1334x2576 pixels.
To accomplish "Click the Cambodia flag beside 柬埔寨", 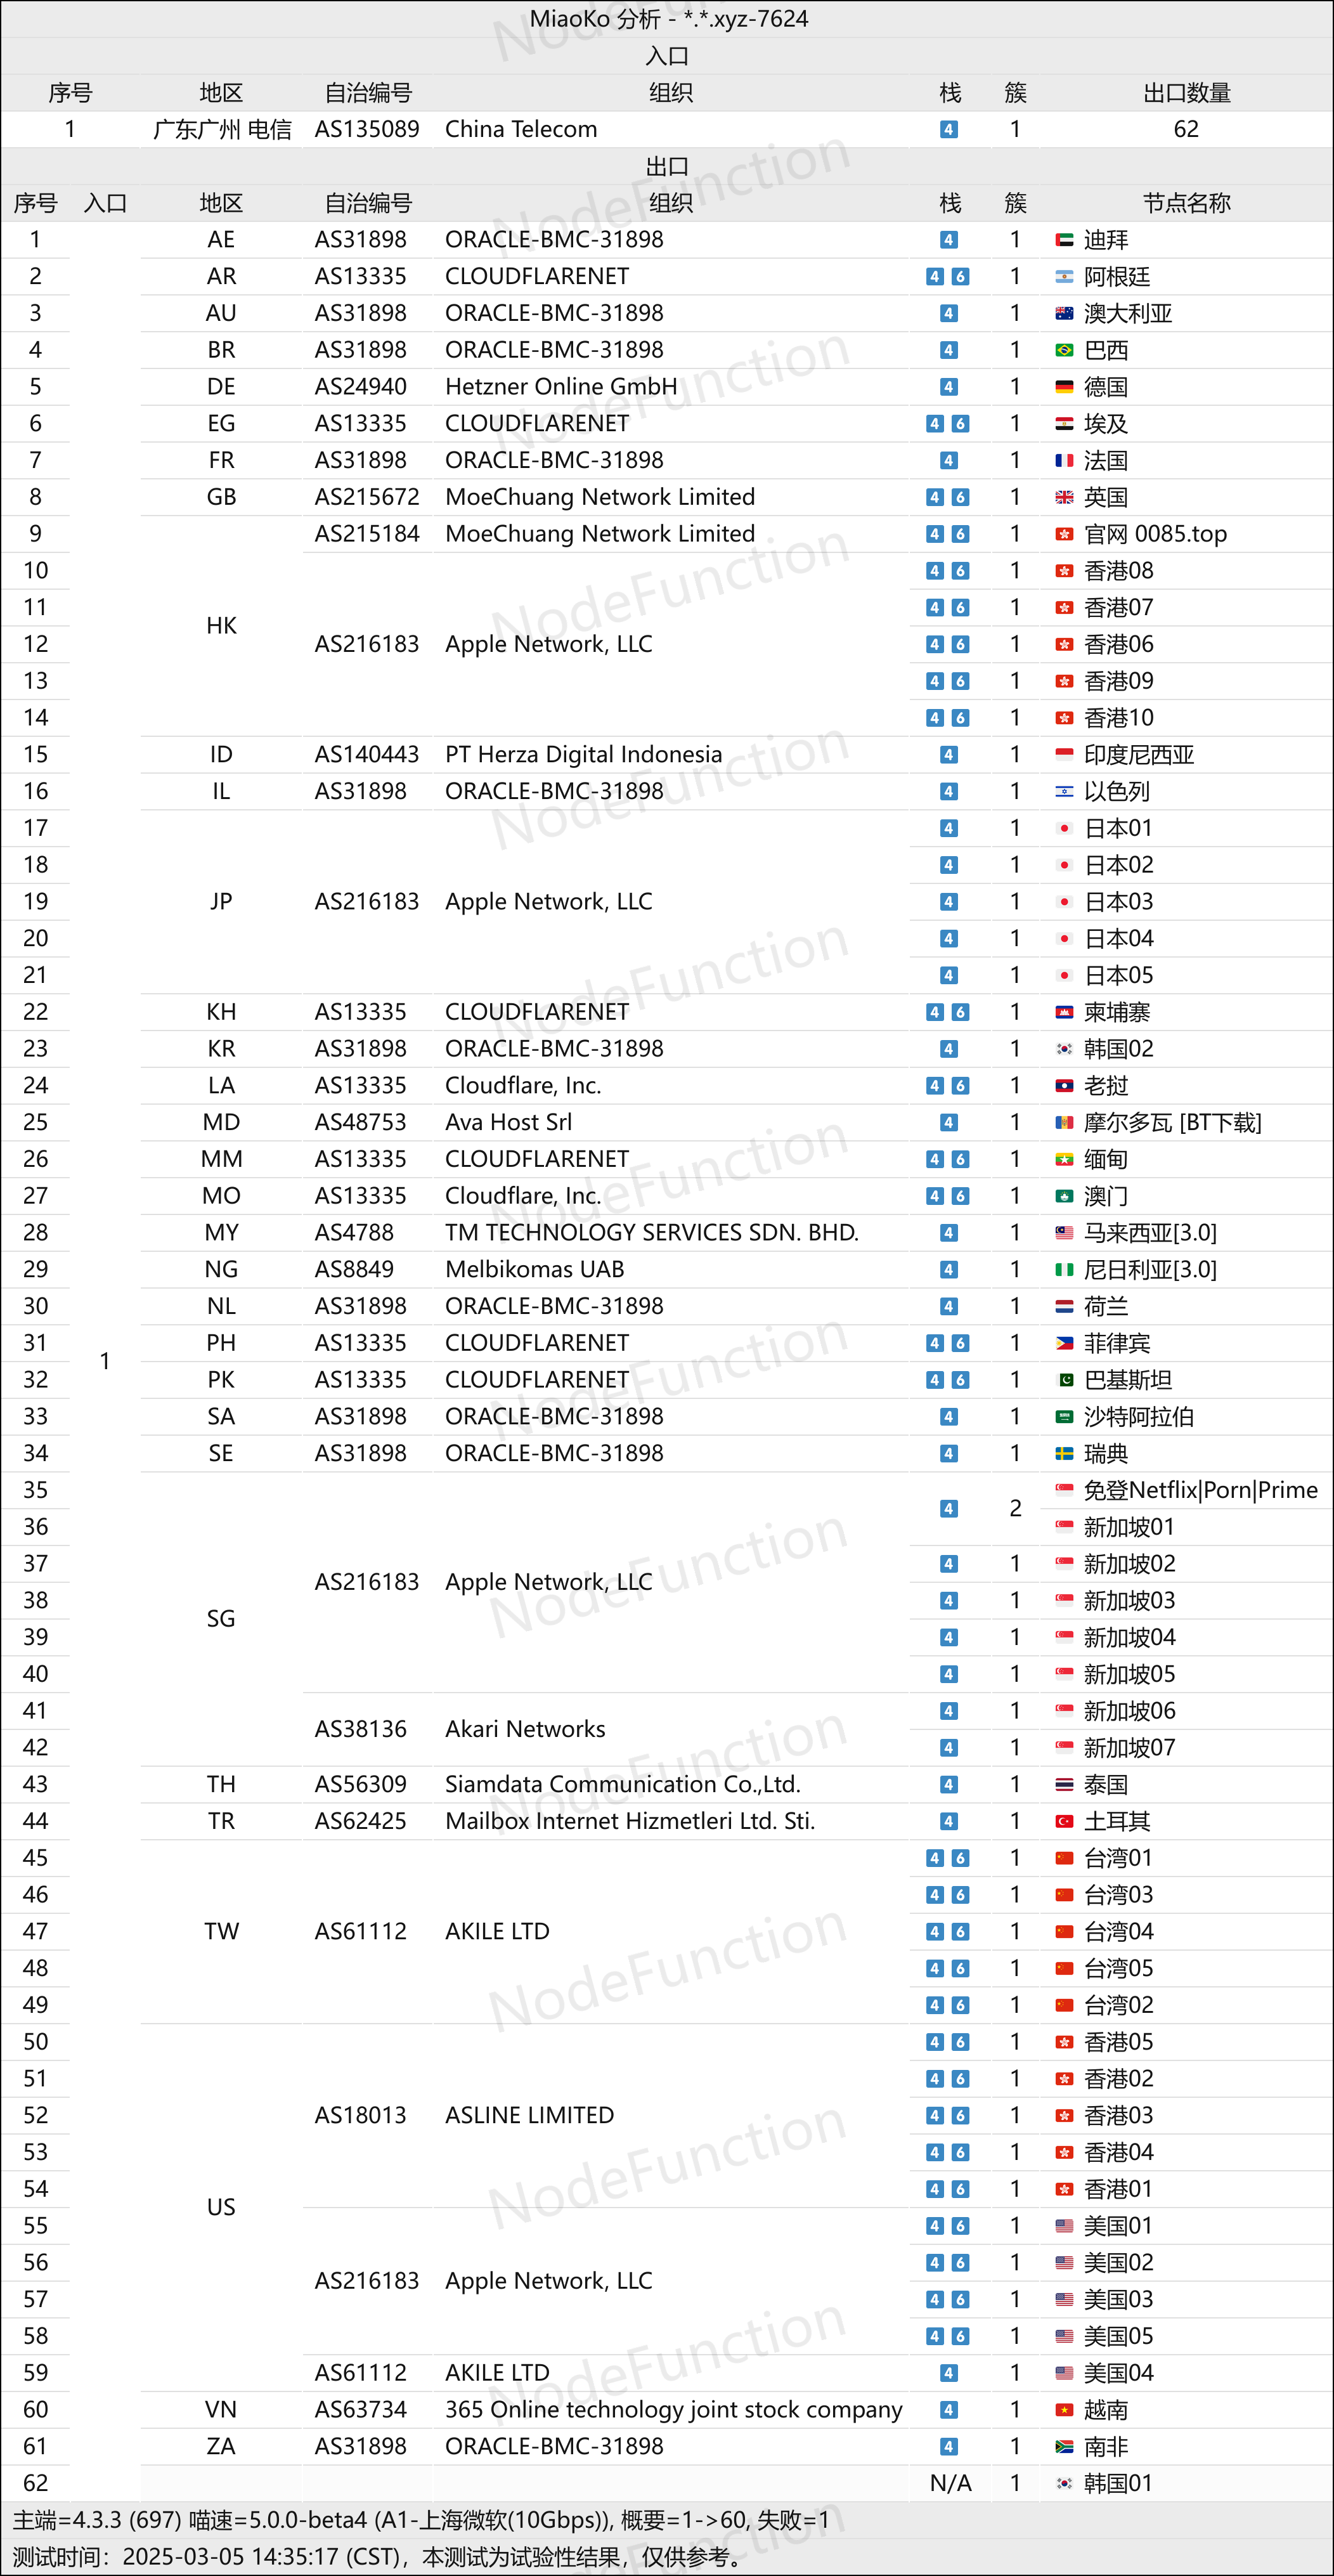I will click(x=1064, y=1012).
